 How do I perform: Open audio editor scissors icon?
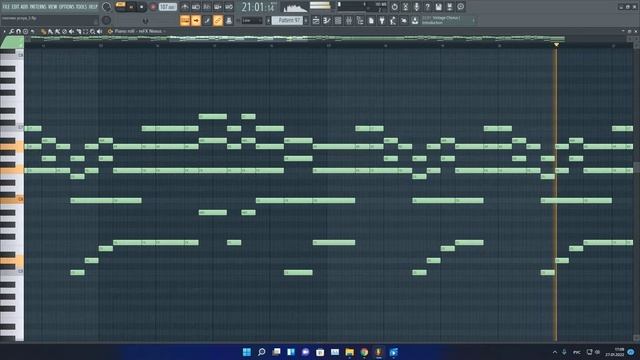[405, 7]
